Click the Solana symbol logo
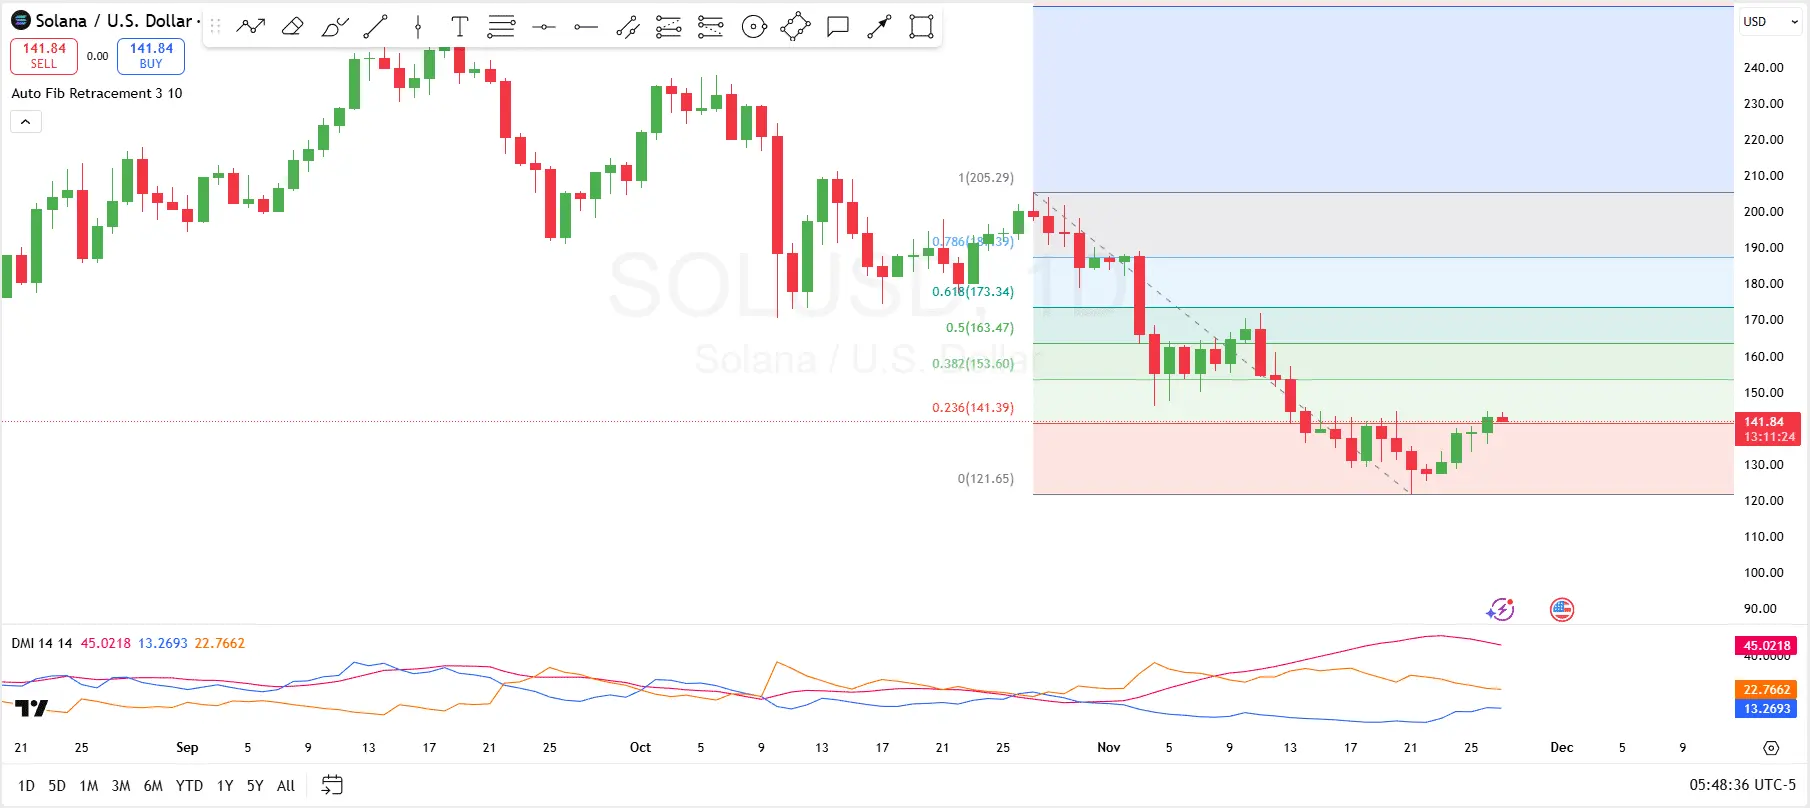The width and height of the screenshot is (1810, 808). click(21, 20)
